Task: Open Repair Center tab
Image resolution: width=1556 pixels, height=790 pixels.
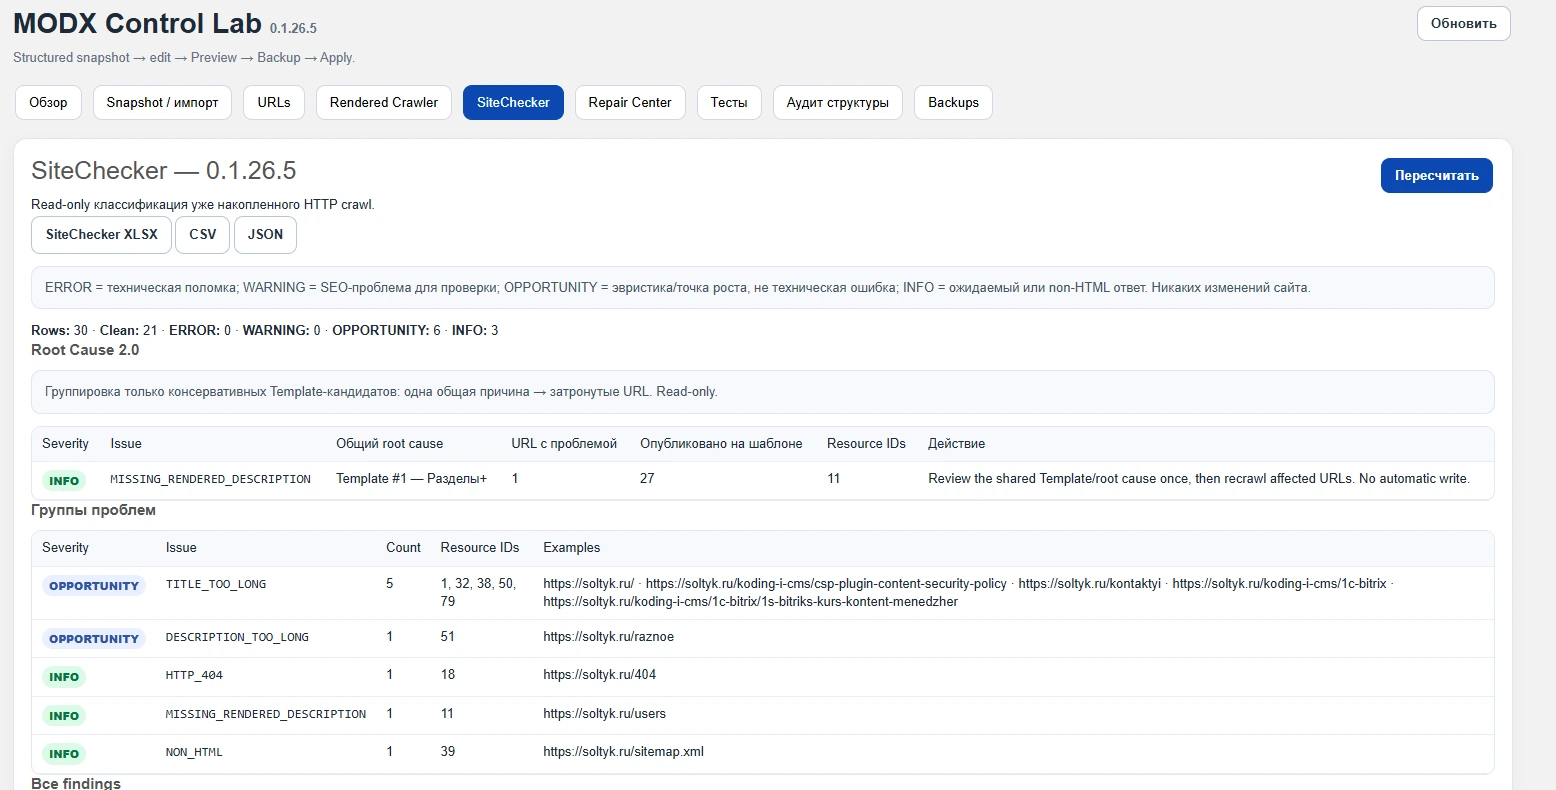Action: click(630, 102)
